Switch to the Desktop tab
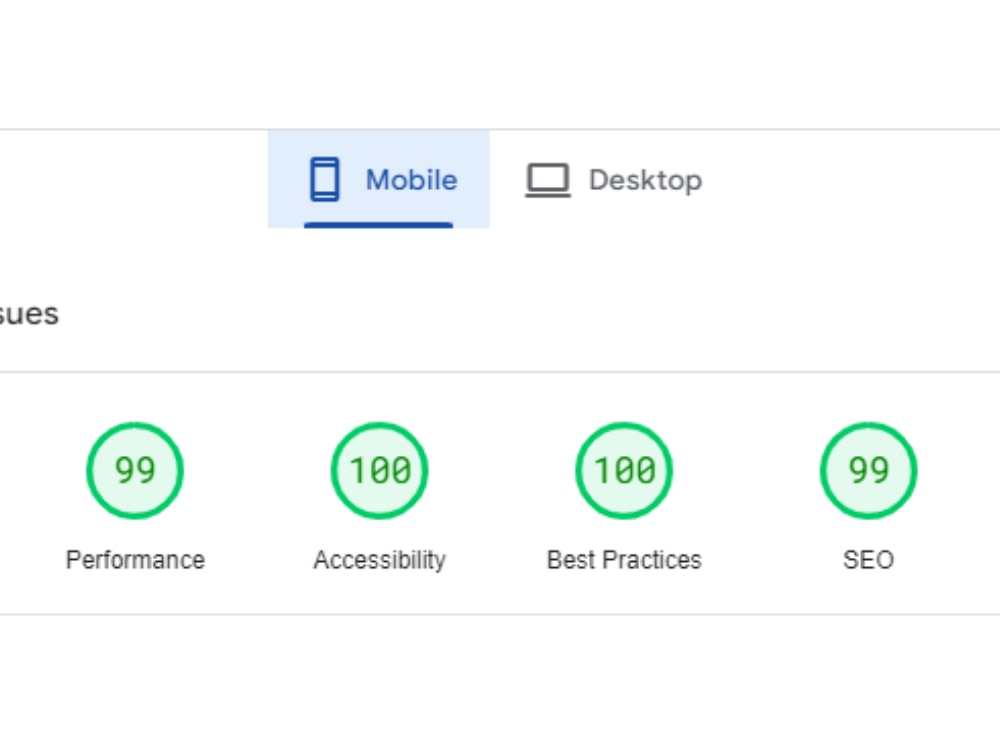 (614, 179)
